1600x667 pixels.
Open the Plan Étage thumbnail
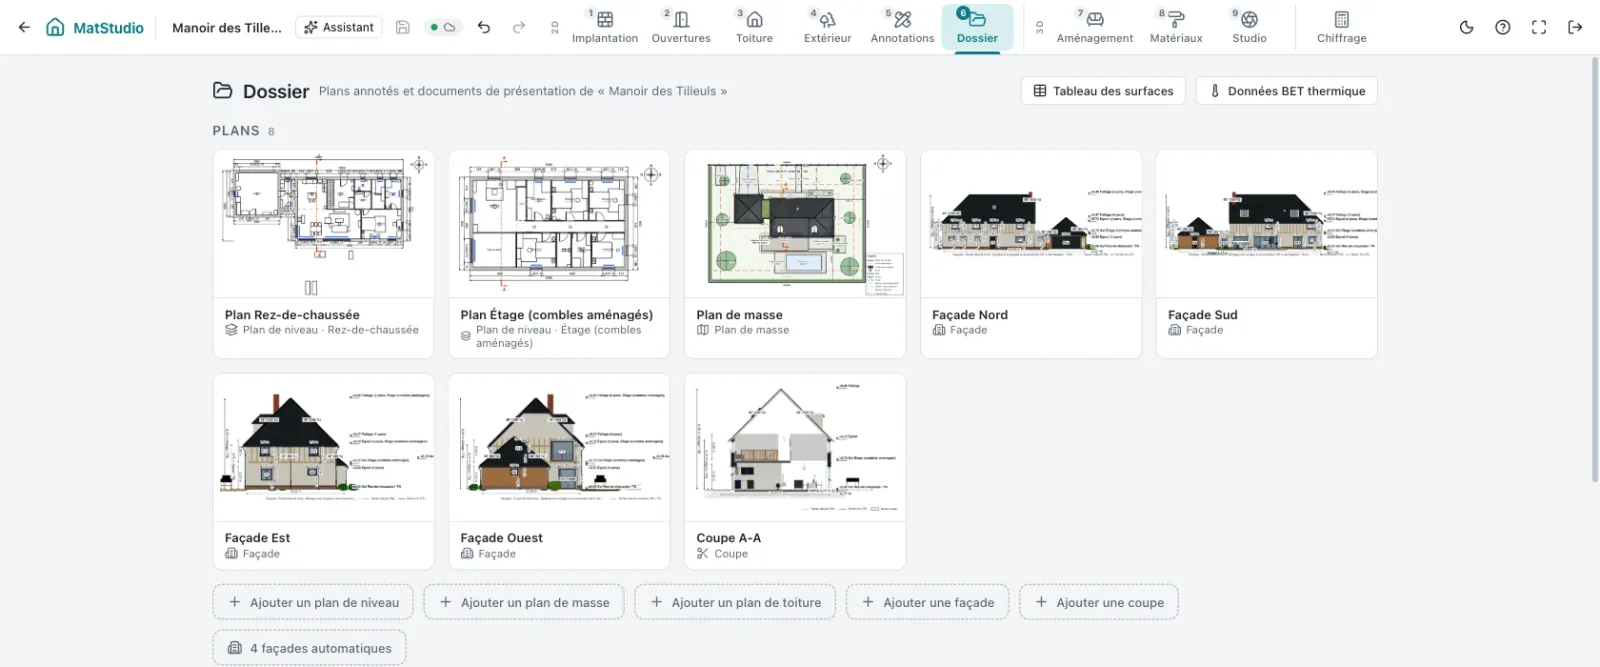click(559, 224)
